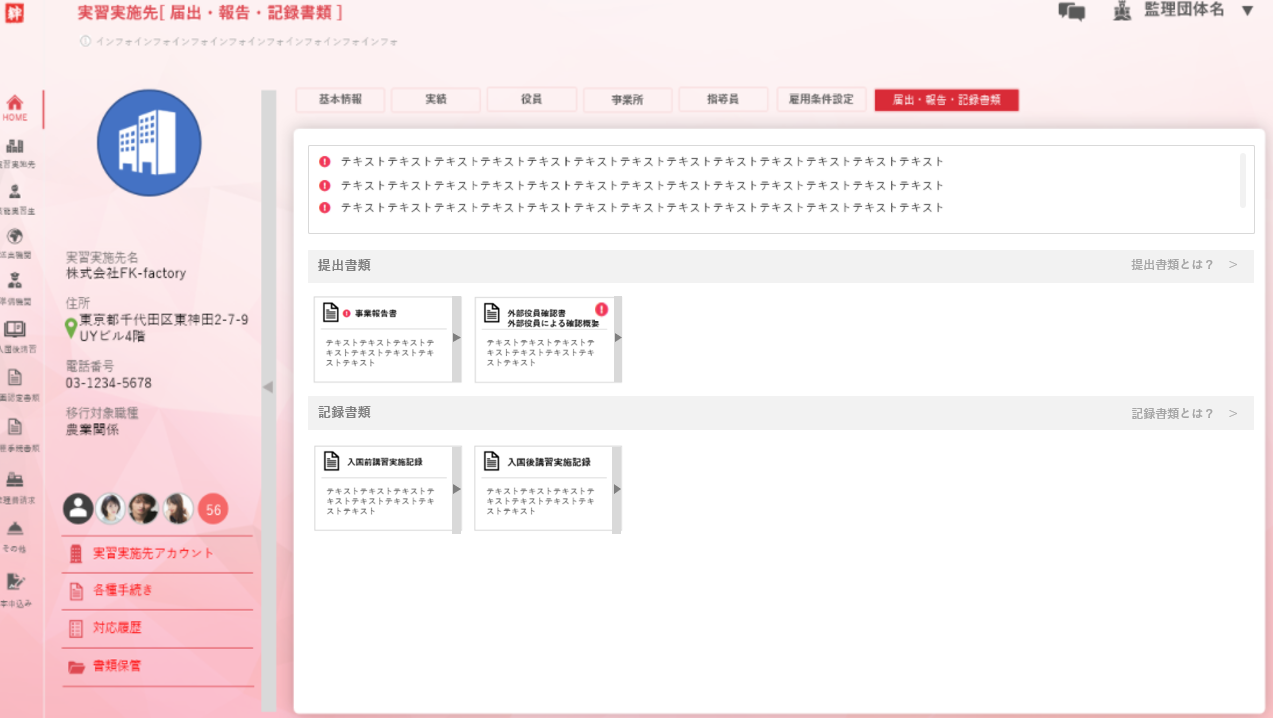Click the globe icon in left sidebar
The image size is (1273, 718).
pos(15,237)
